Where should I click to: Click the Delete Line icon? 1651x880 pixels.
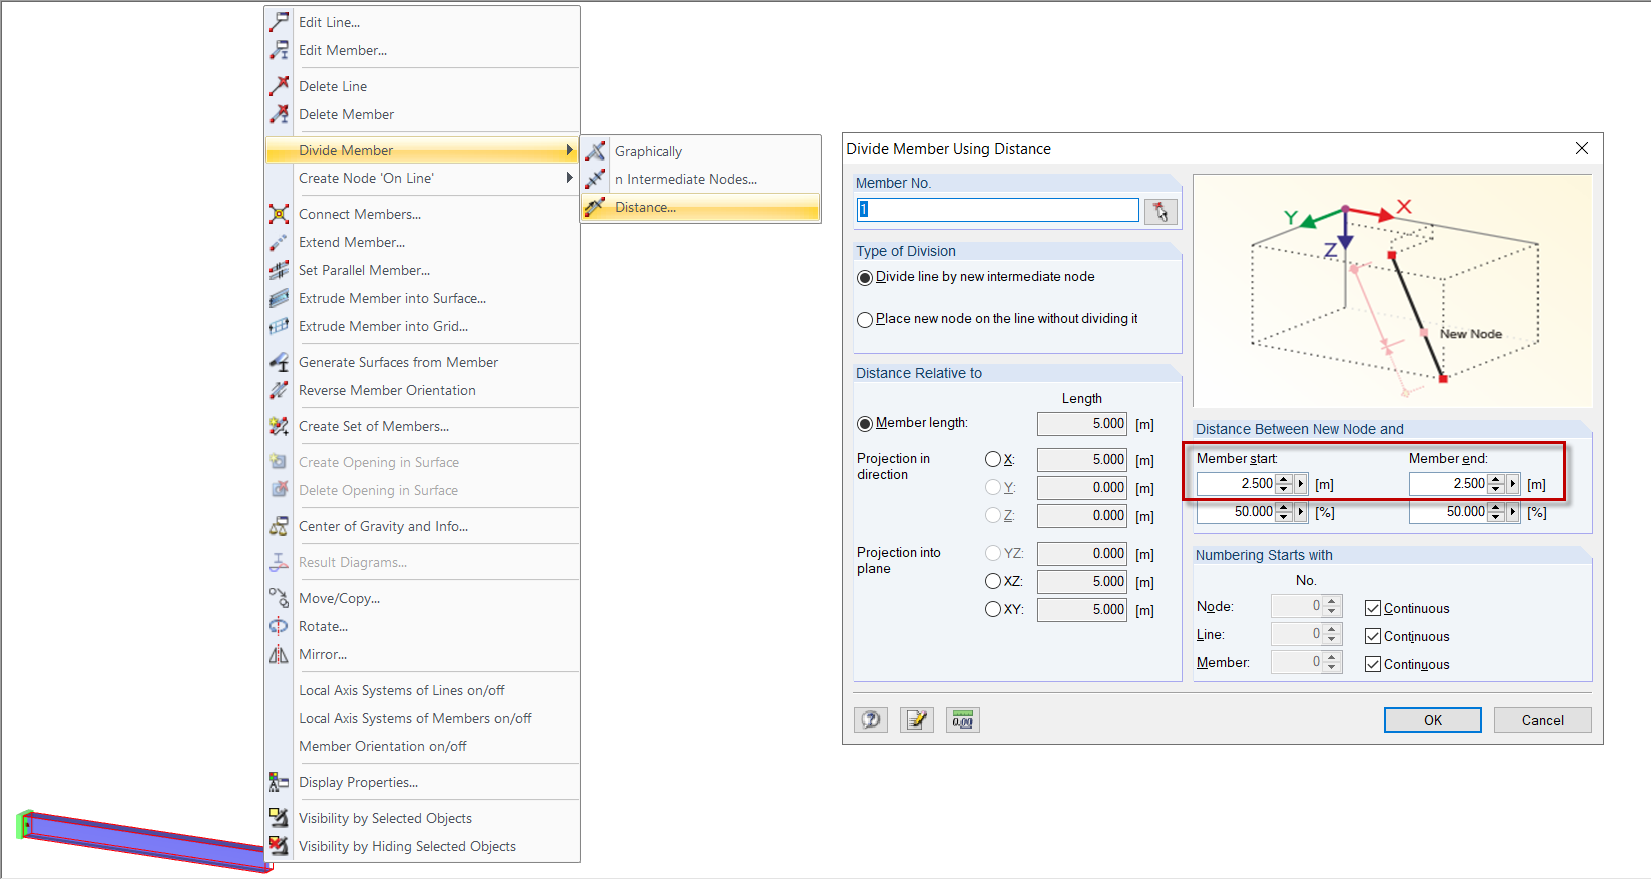[x=279, y=85]
